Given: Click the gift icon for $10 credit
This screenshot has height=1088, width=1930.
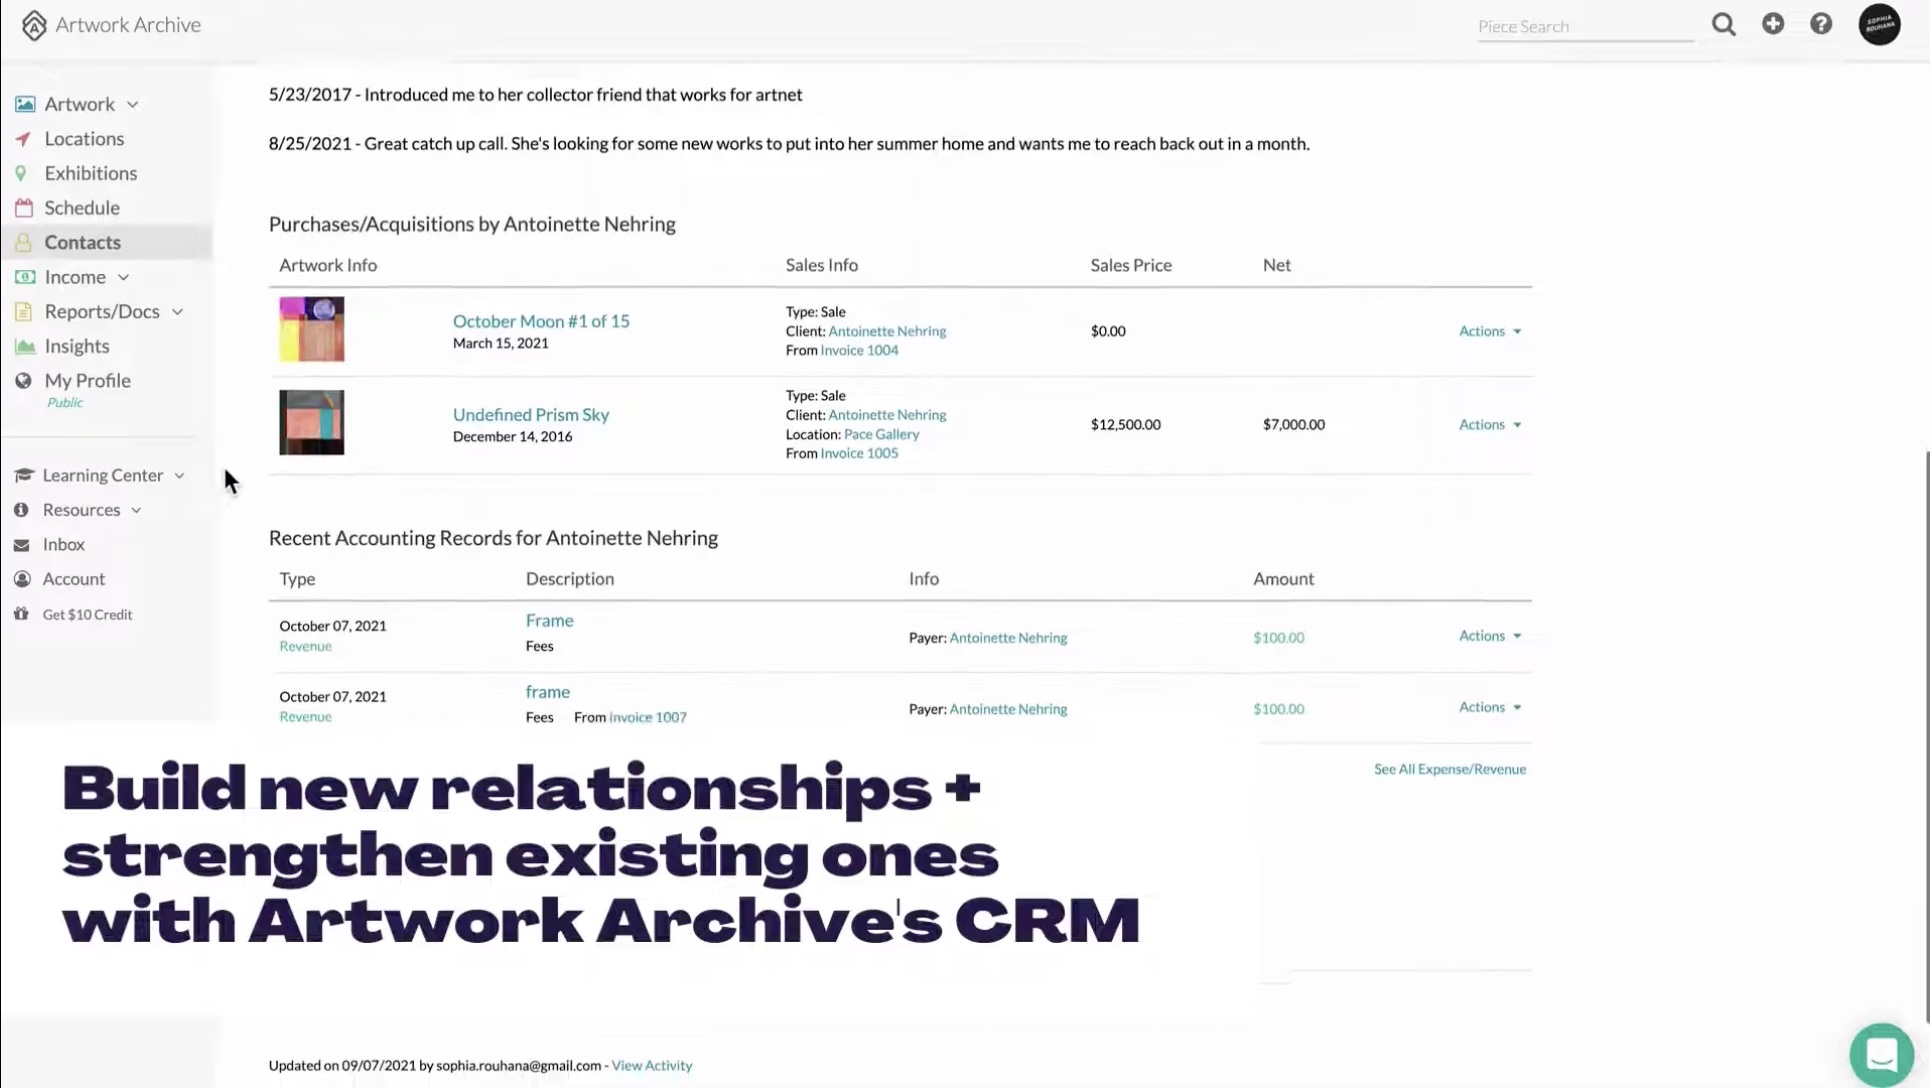Looking at the screenshot, I should (21, 614).
